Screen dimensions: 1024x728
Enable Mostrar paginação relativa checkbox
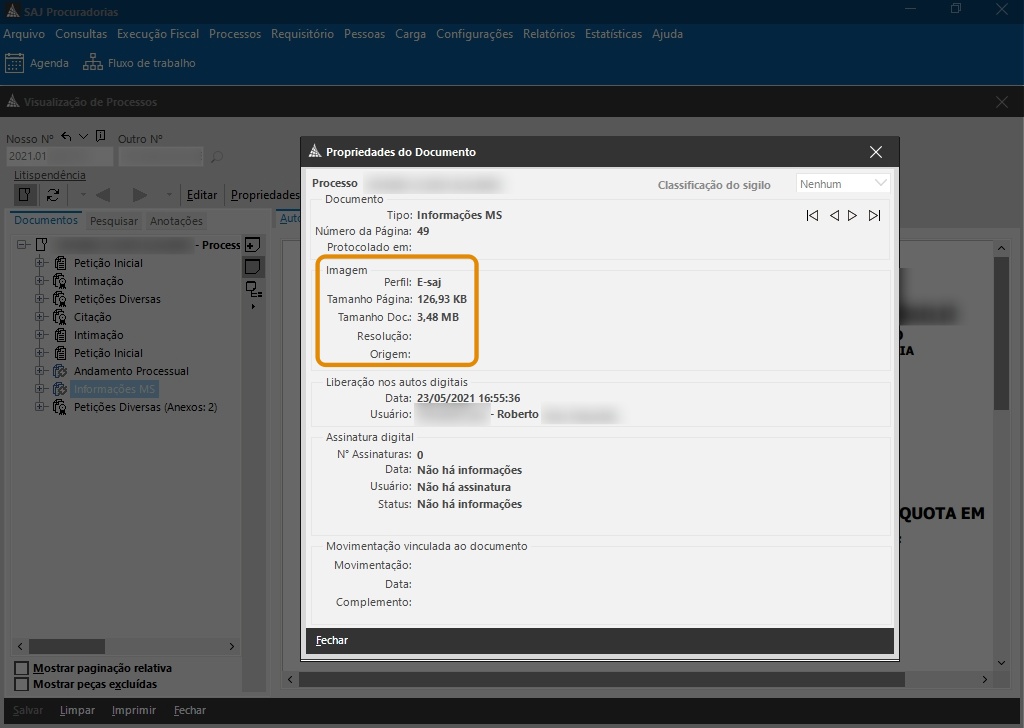[x=22, y=668]
